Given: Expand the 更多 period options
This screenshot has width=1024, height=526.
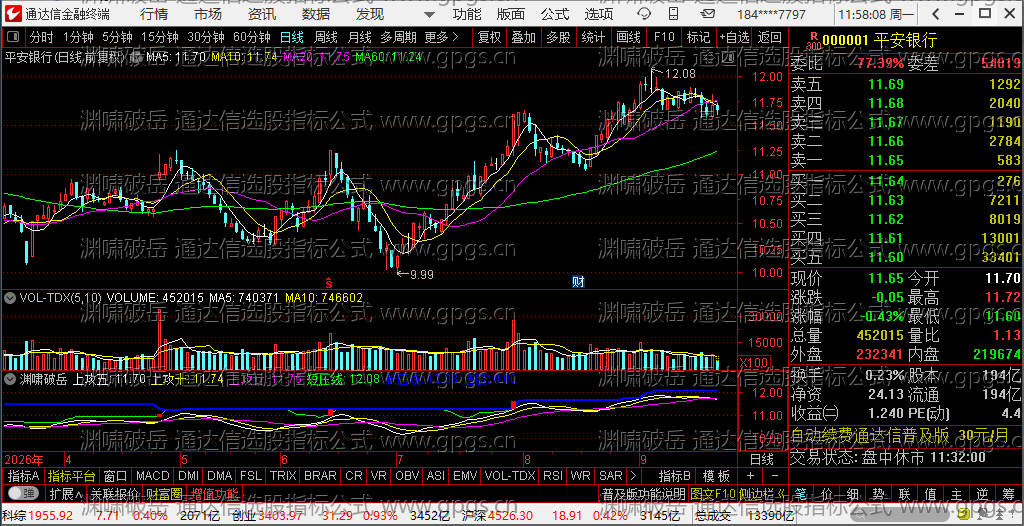Looking at the screenshot, I should (x=441, y=37).
